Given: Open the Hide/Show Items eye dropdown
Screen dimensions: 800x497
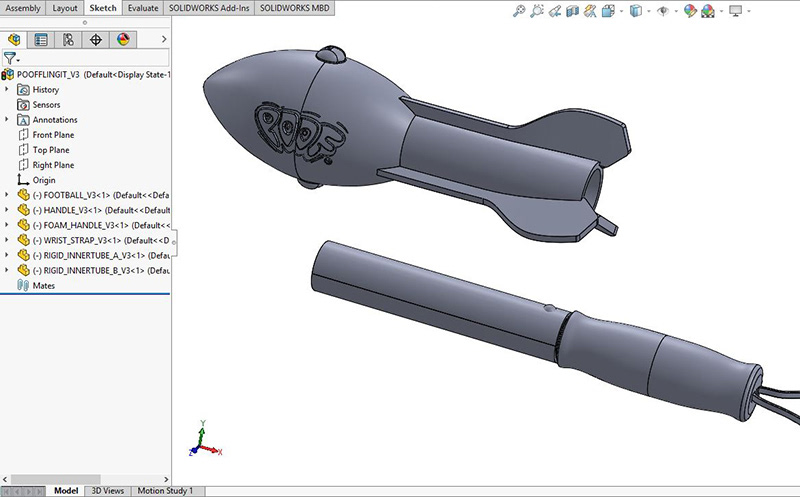Looking at the screenshot, I should (x=663, y=11).
